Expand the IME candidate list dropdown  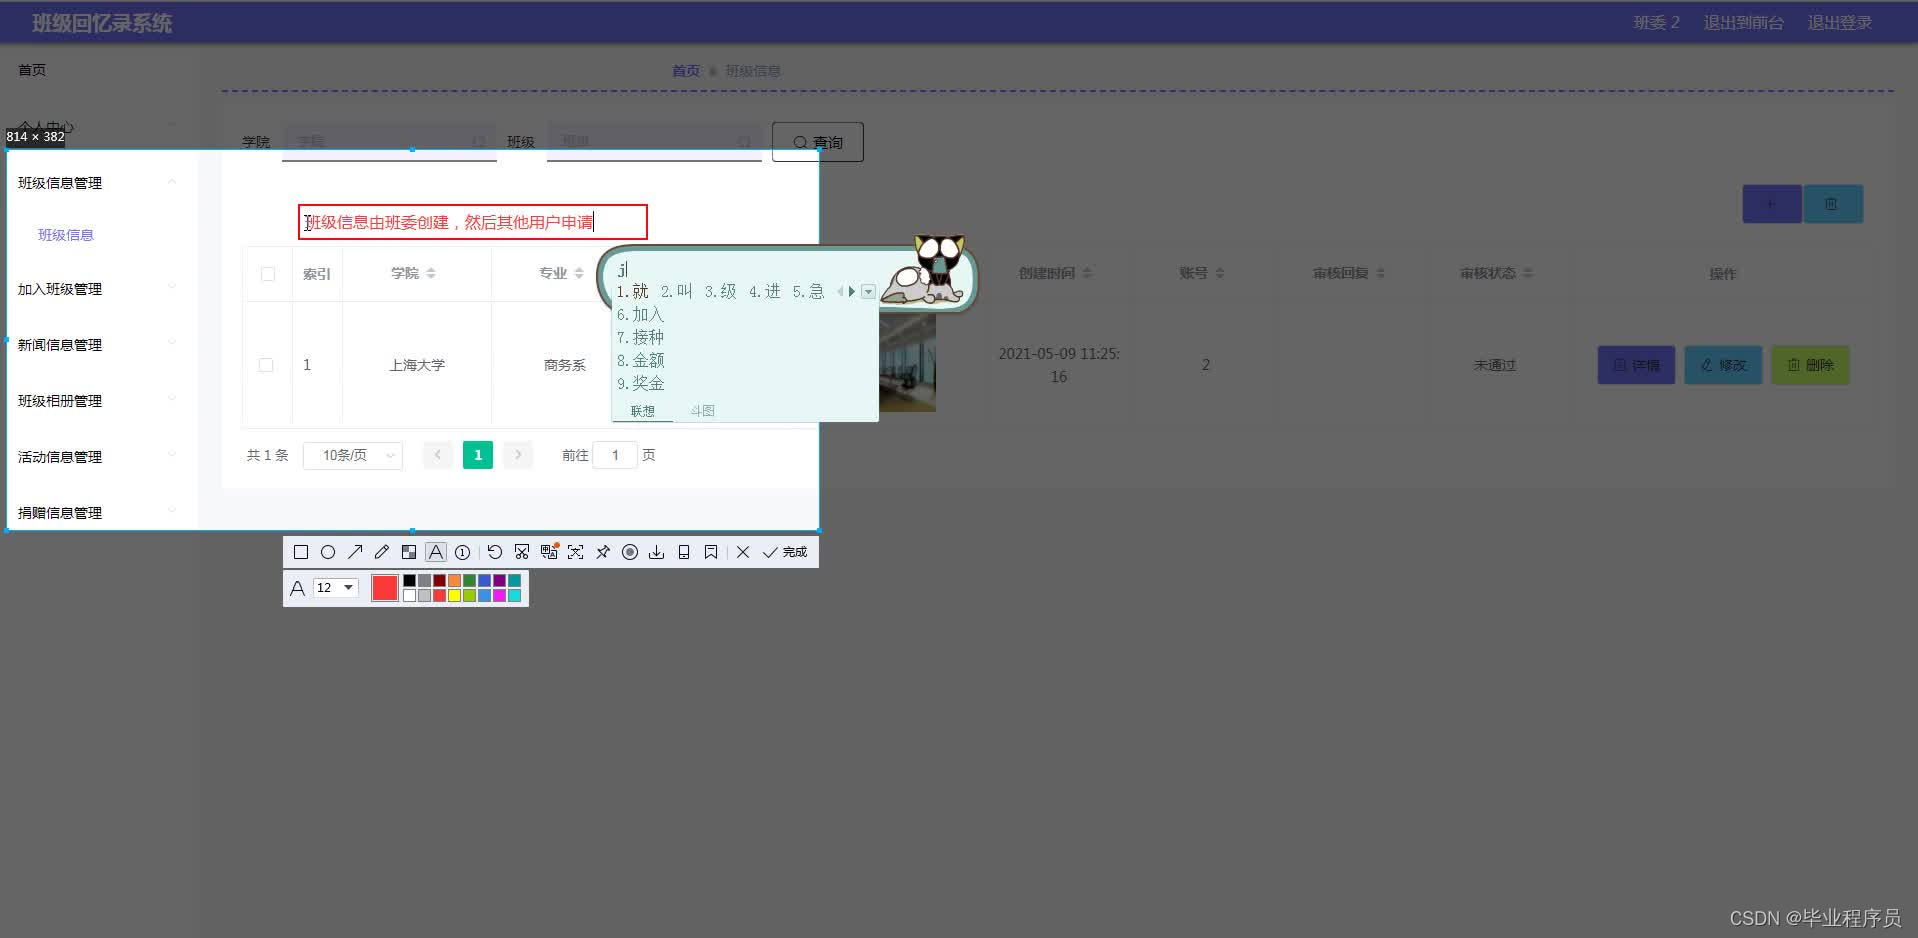coord(868,292)
